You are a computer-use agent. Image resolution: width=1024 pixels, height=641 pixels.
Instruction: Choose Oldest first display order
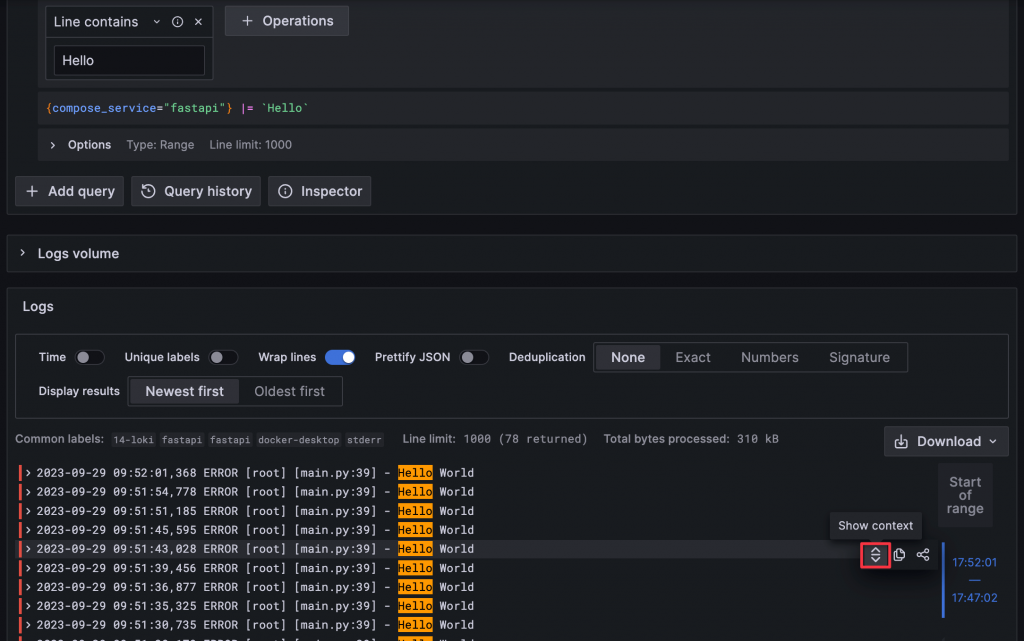point(289,392)
